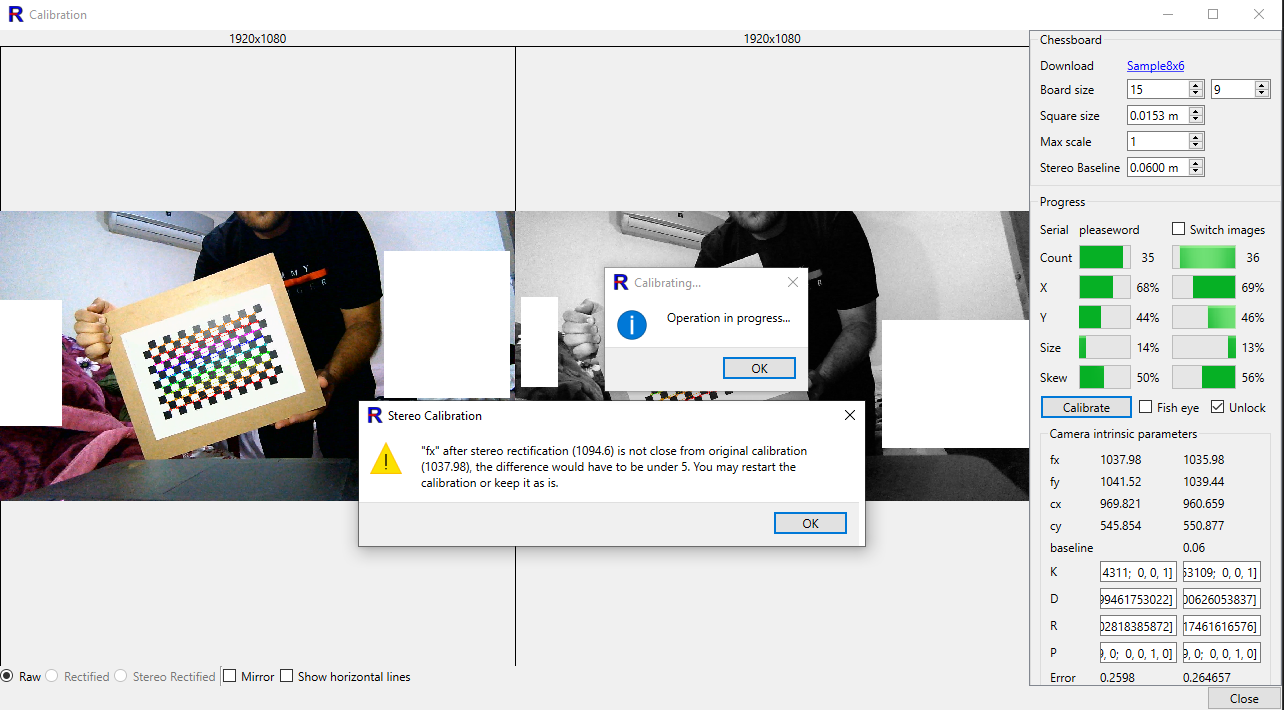Select the Raw radio button
The width and height of the screenshot is (1284, 710).
7,676
